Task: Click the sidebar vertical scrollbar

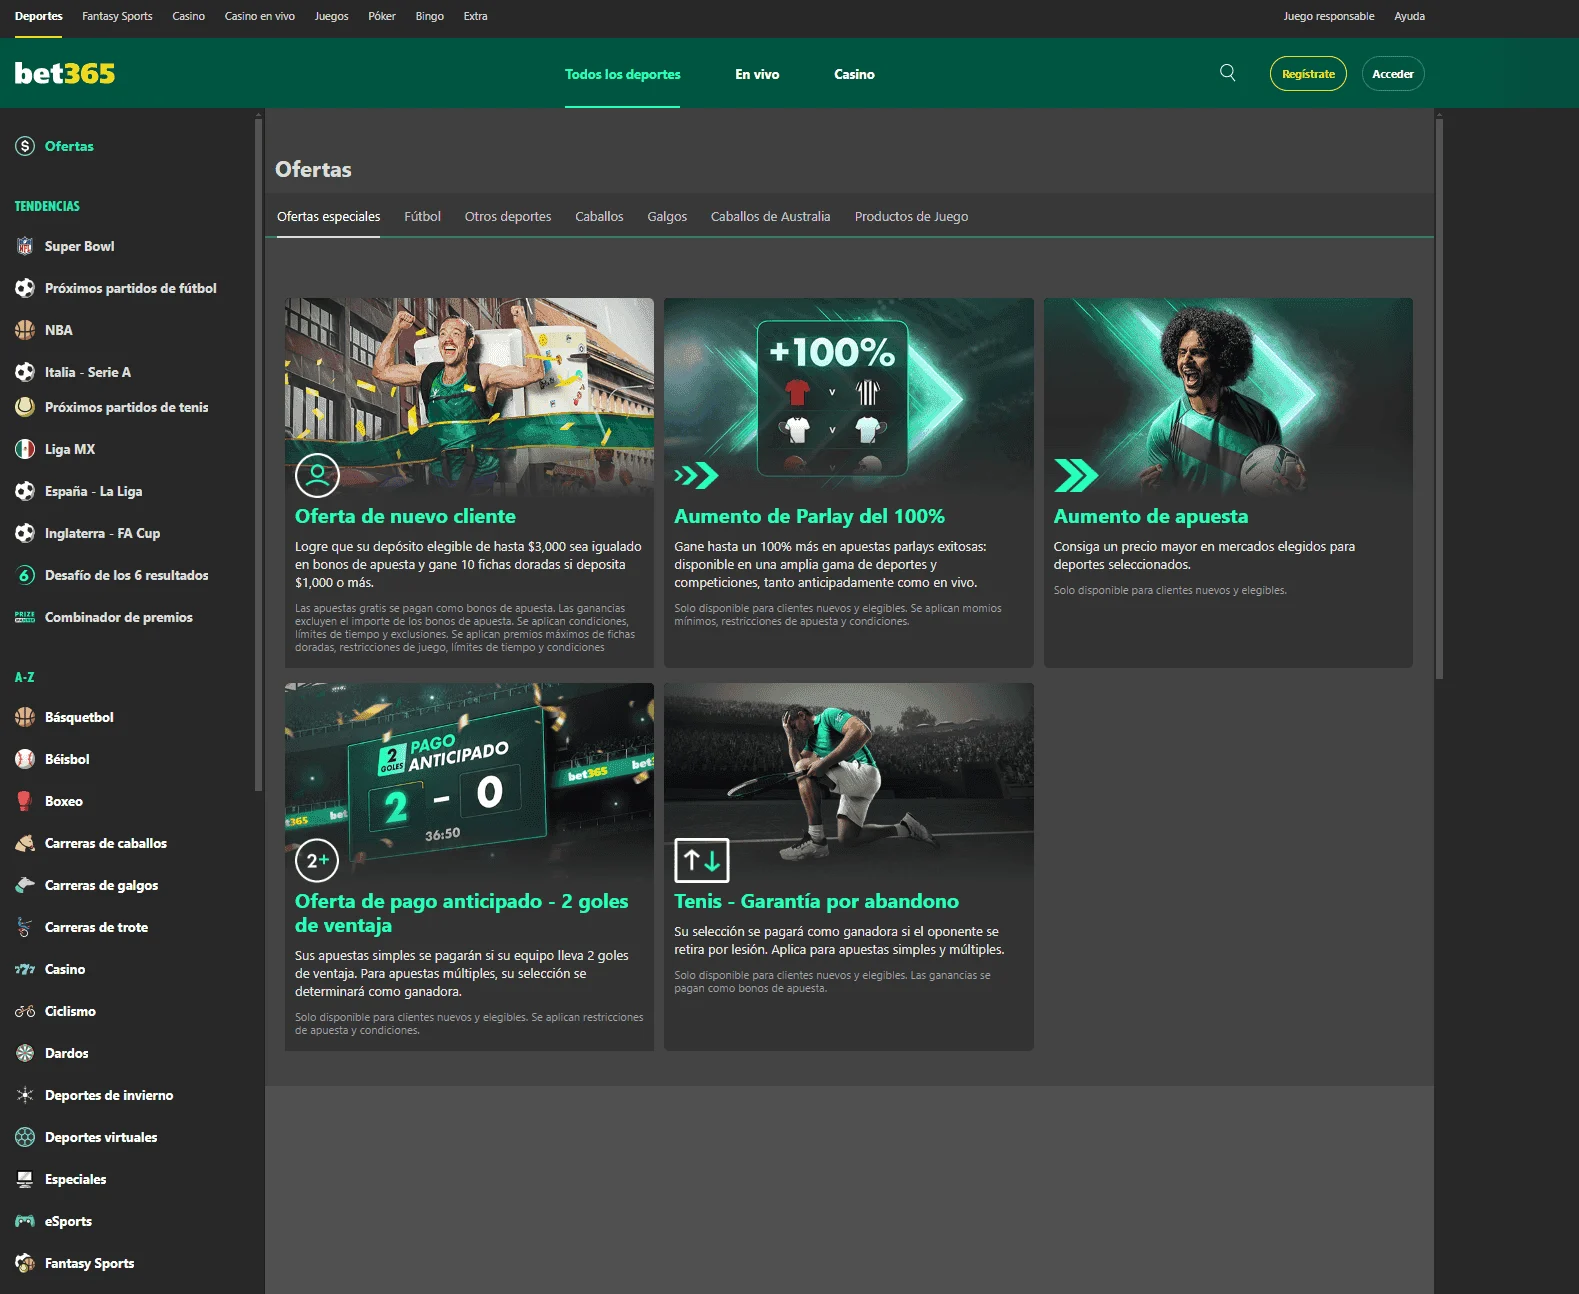Action: coord(259,455)
